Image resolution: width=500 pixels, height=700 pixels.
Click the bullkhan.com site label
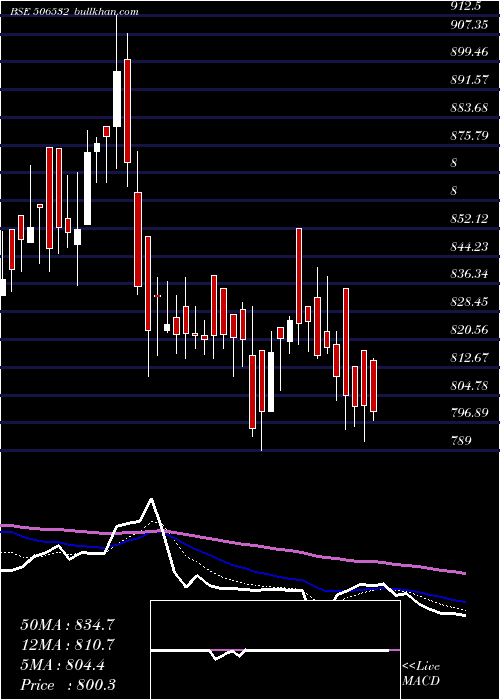pyautogui.click(x=105, y=12)
